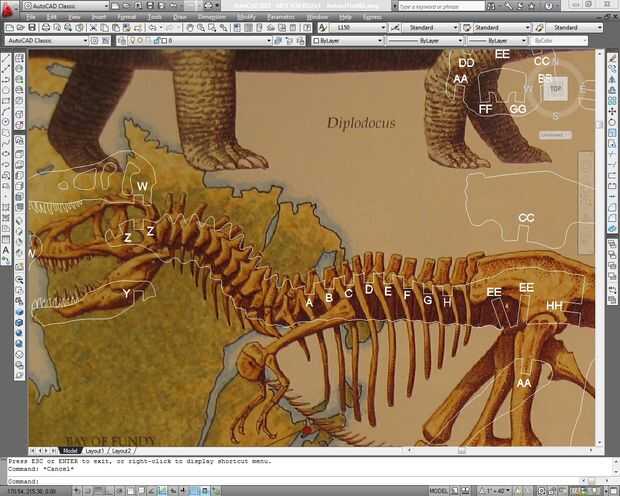Image resolution: width=620 pixels, height=496 pixels.
Task: Open the Workspaces toolbar AutoCAD Classic dropdown
Action: pos(47,40)
